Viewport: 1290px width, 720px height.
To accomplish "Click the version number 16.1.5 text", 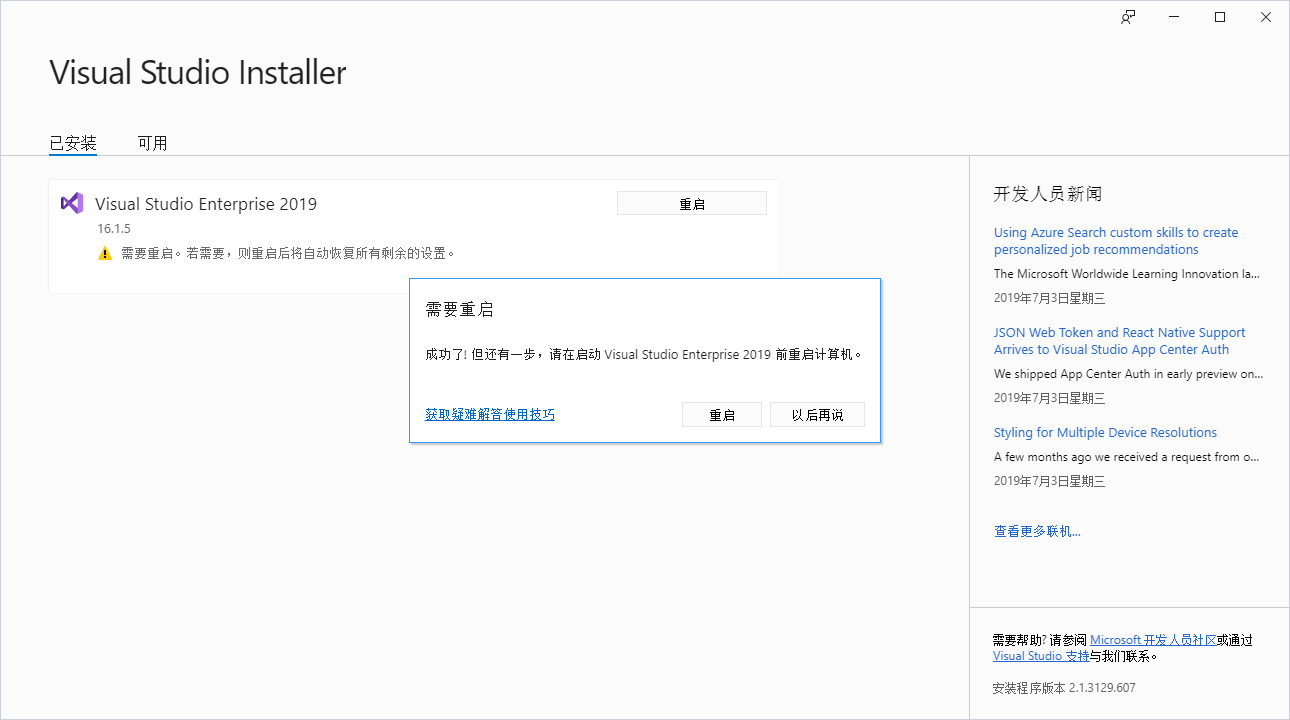I will [x=114, y=229].
